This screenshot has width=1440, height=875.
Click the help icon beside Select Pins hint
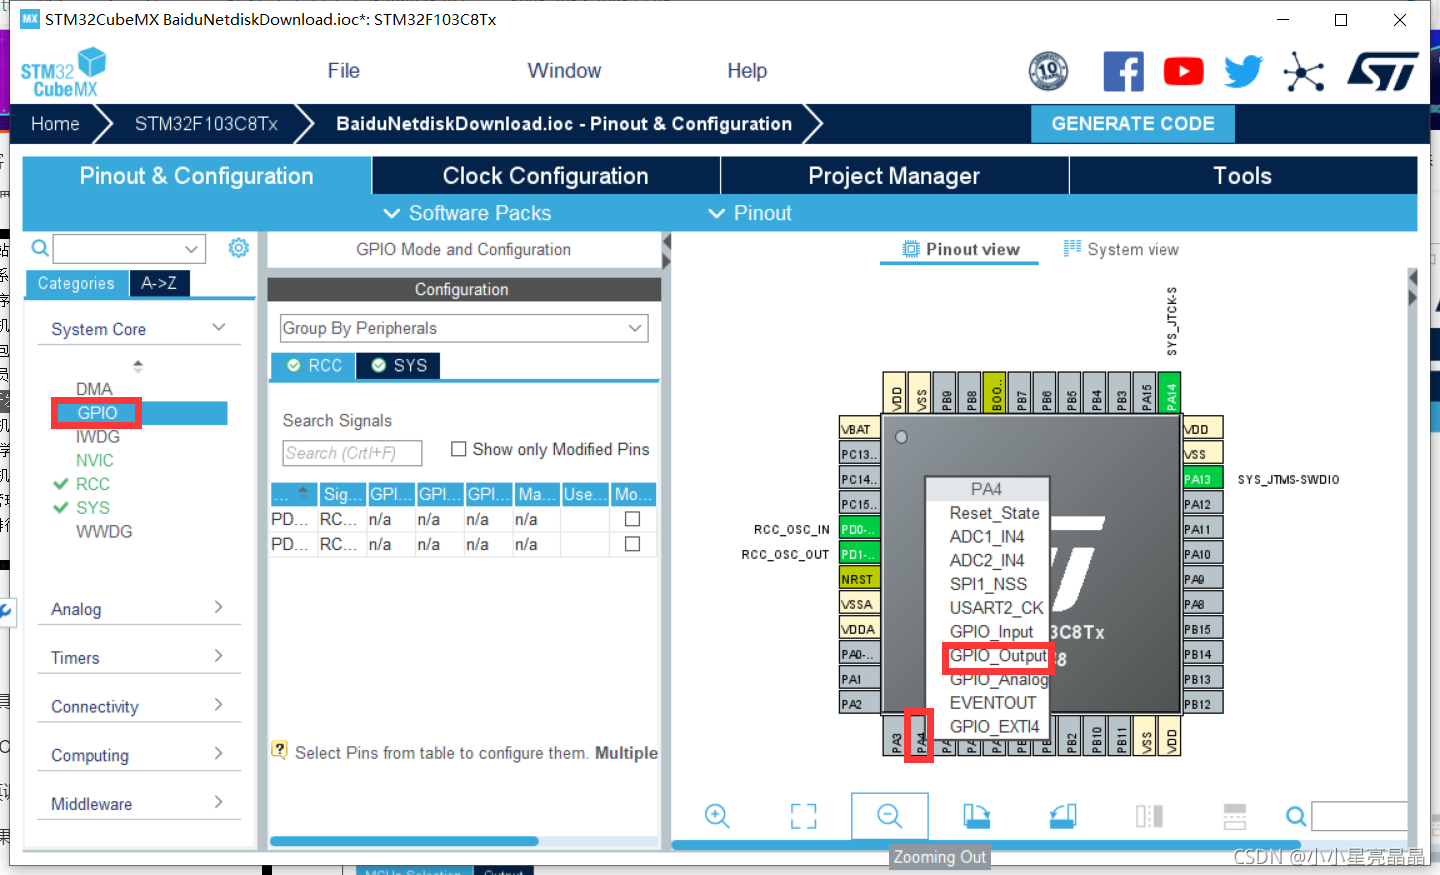point(280,750)
